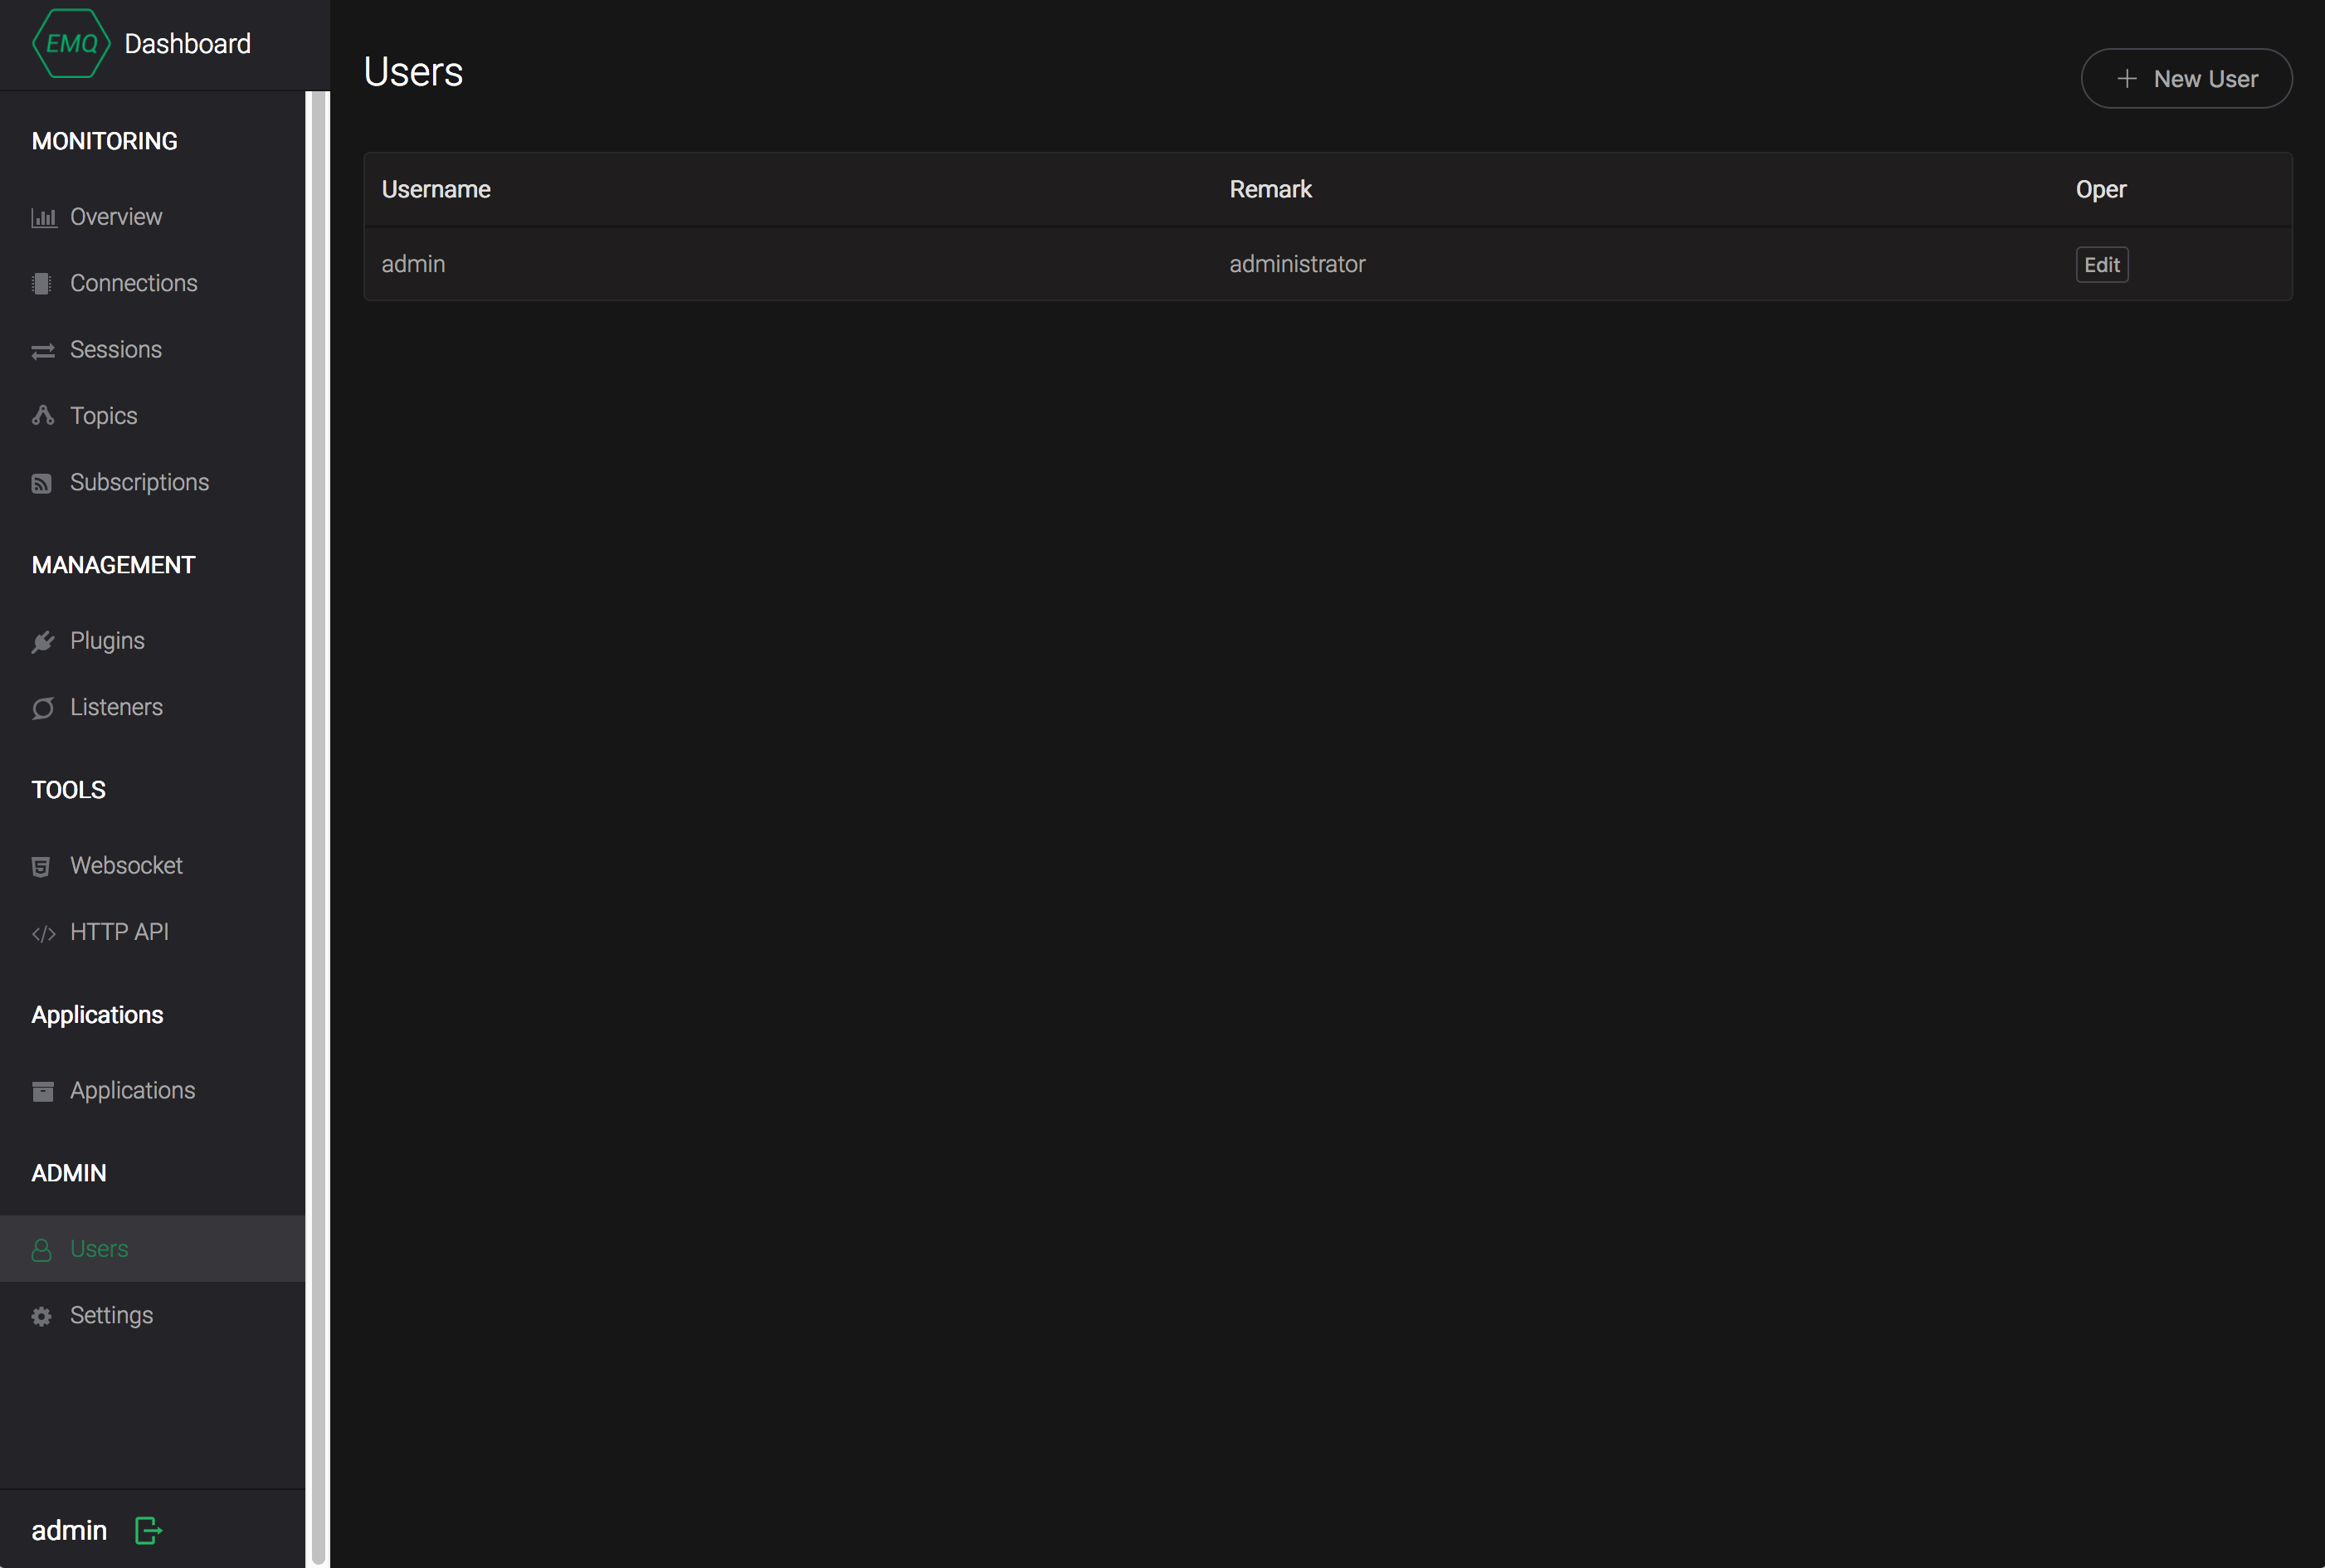Click the HTTP API code icon
The height and width of the screenshot is (1568, 2325).
pyautogui.click(x=43, y=933)
